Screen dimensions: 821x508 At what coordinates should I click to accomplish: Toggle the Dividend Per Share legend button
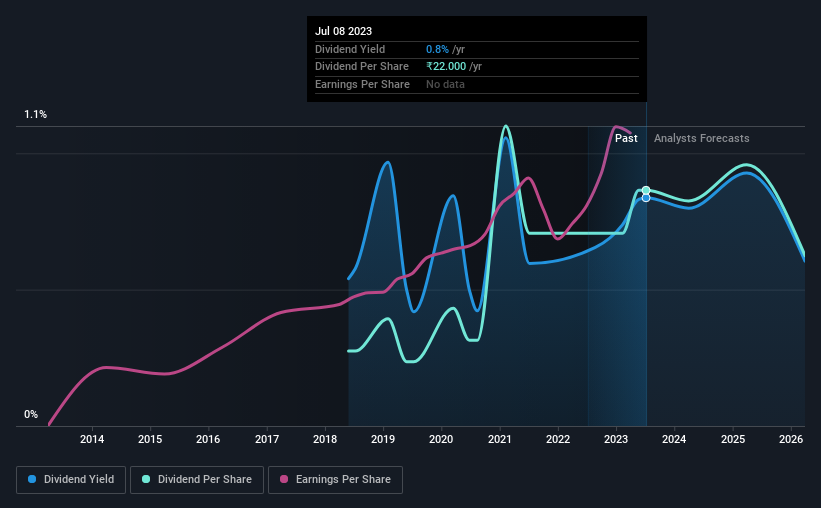197,479
